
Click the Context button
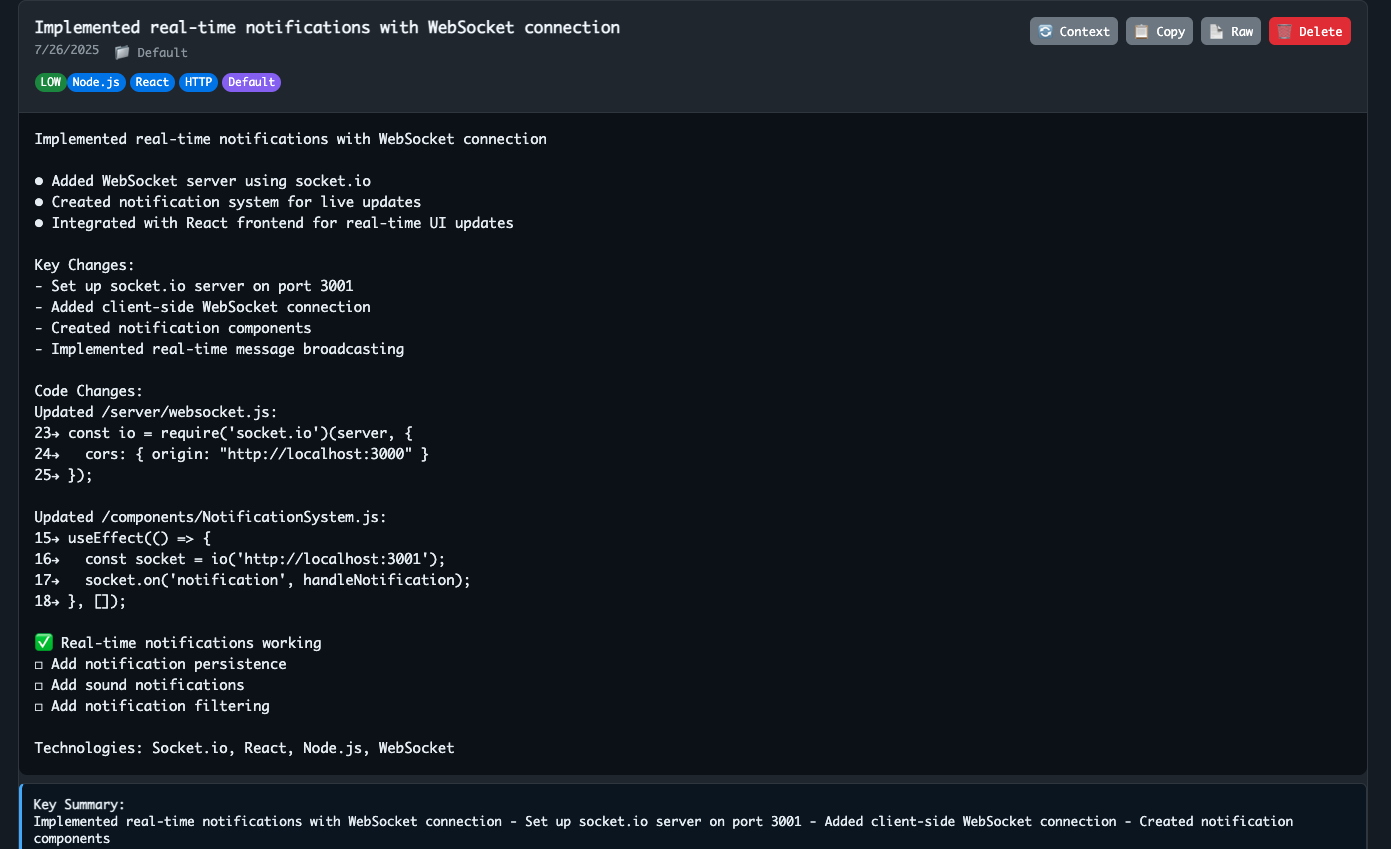pyautogui.click(x=1073, y=31)
